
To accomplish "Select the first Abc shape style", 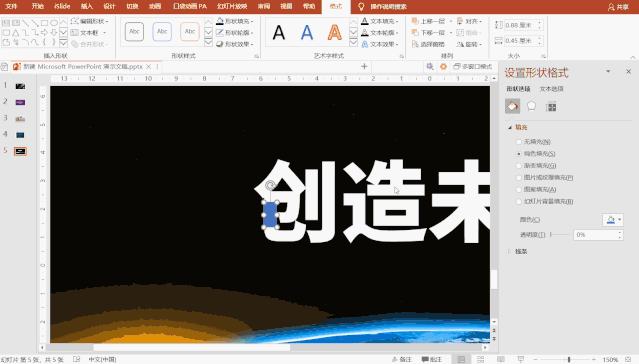I will coord(134,31).
